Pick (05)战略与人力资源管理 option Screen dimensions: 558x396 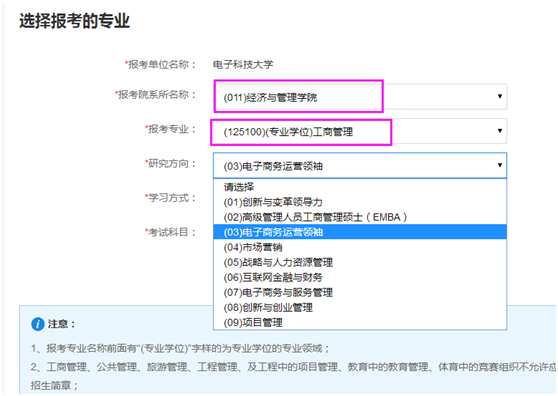tap(360, 262)
